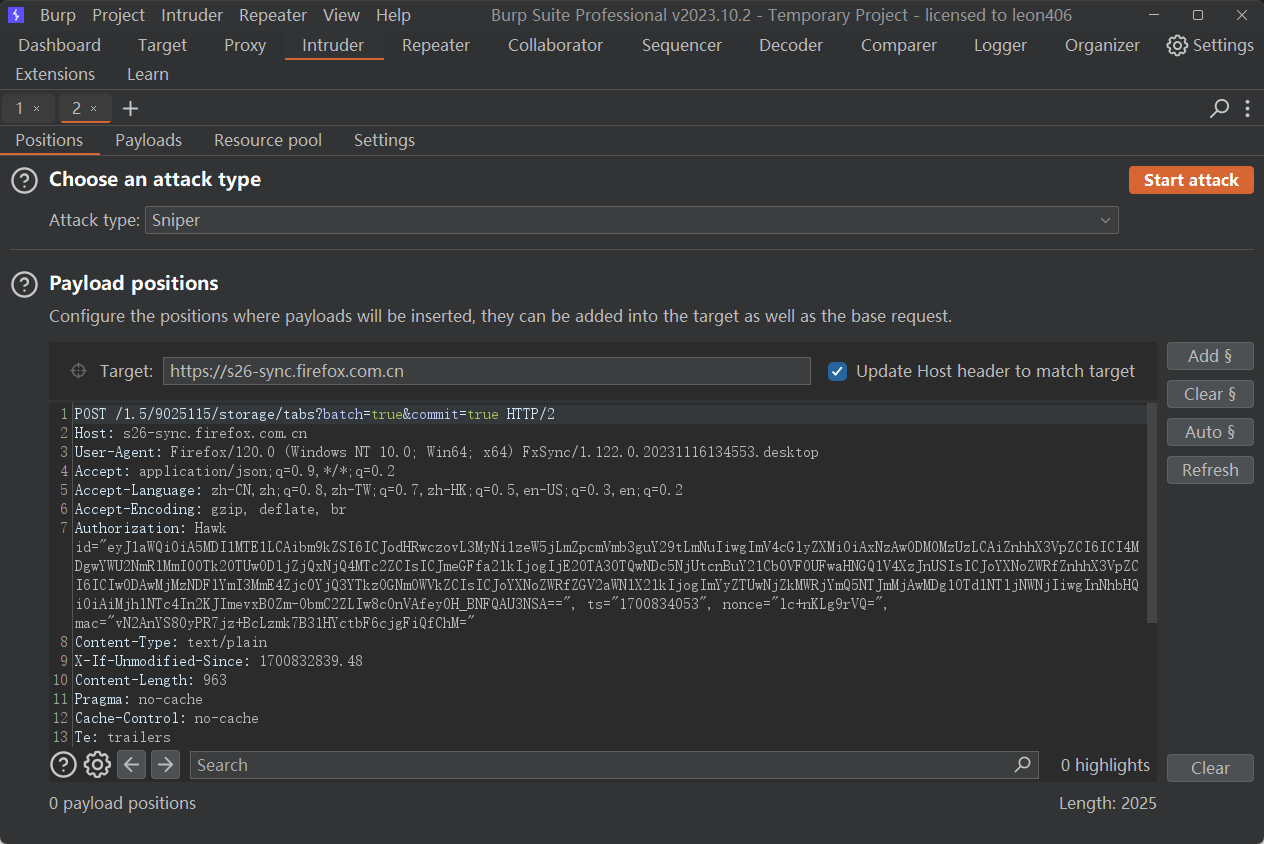Viewport: 1264px width, 844px height.
Task: Click the User-Agent header line
Action: click(x=446, y=452)
